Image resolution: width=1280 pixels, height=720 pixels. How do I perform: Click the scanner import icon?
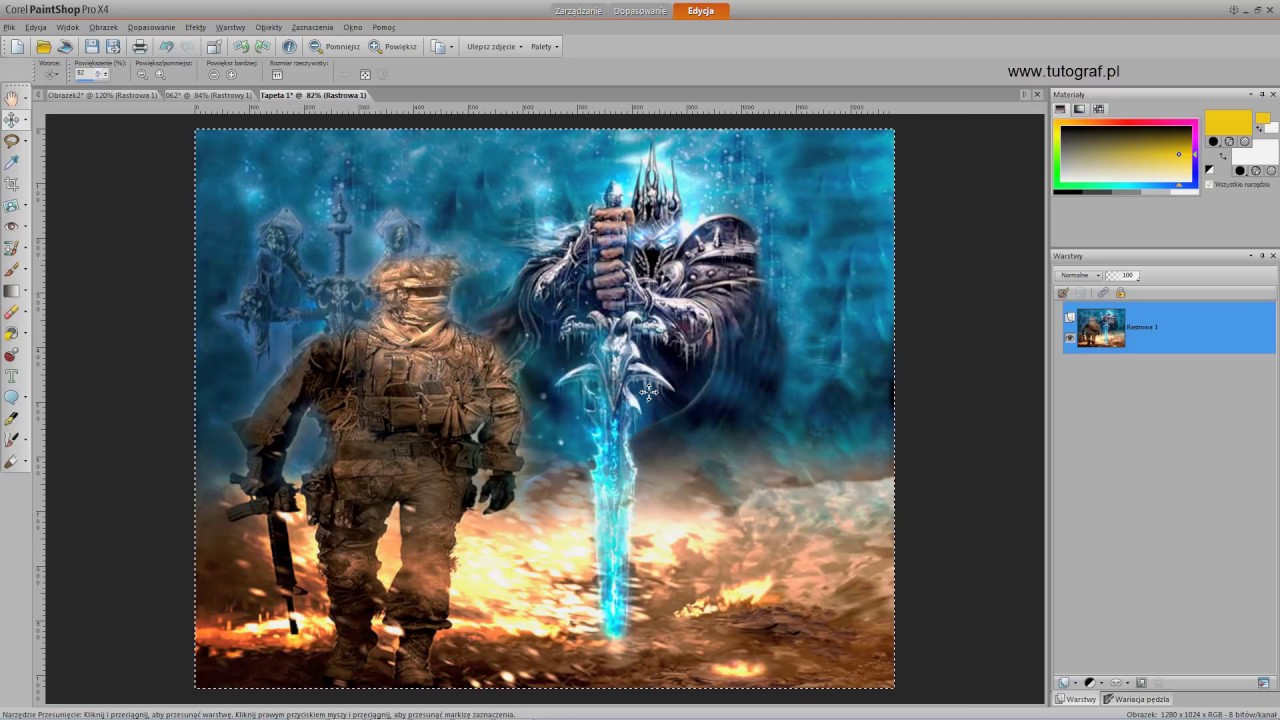point(65,47)
